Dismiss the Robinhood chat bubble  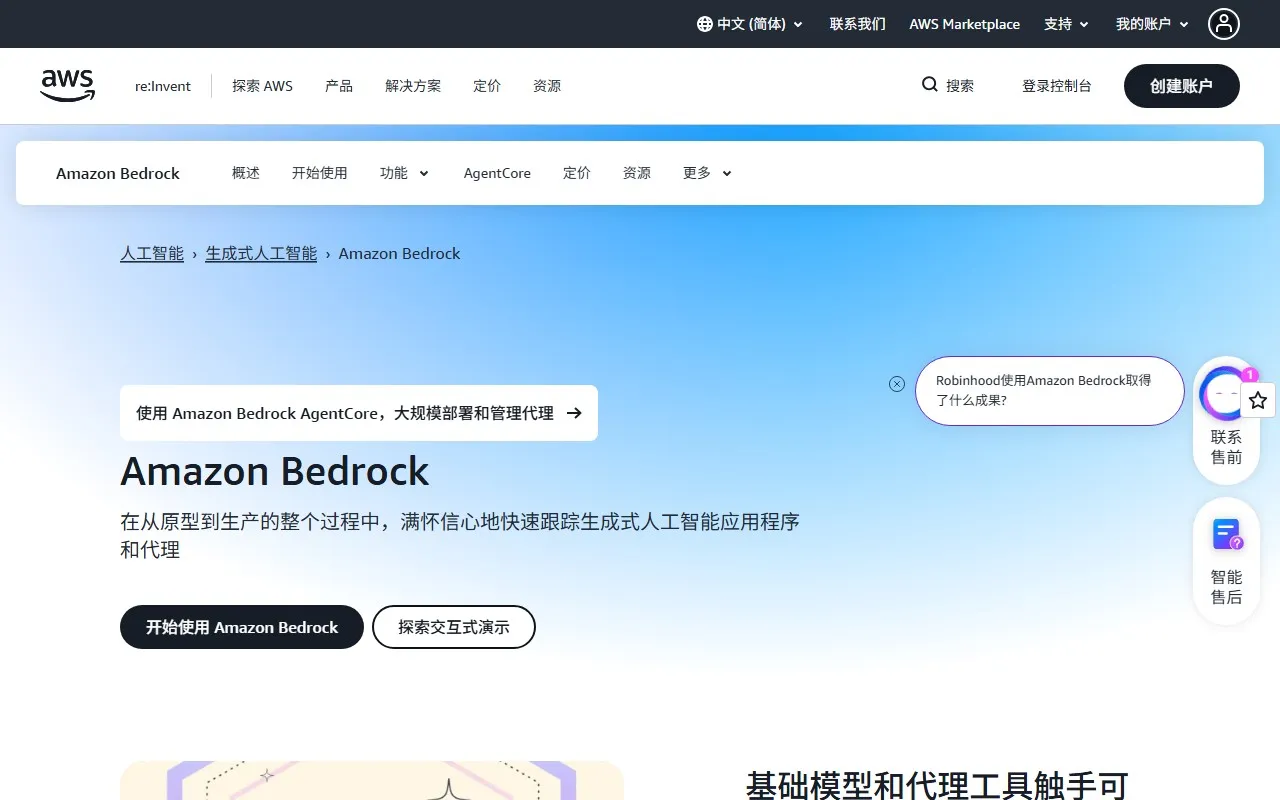point(896,383)
